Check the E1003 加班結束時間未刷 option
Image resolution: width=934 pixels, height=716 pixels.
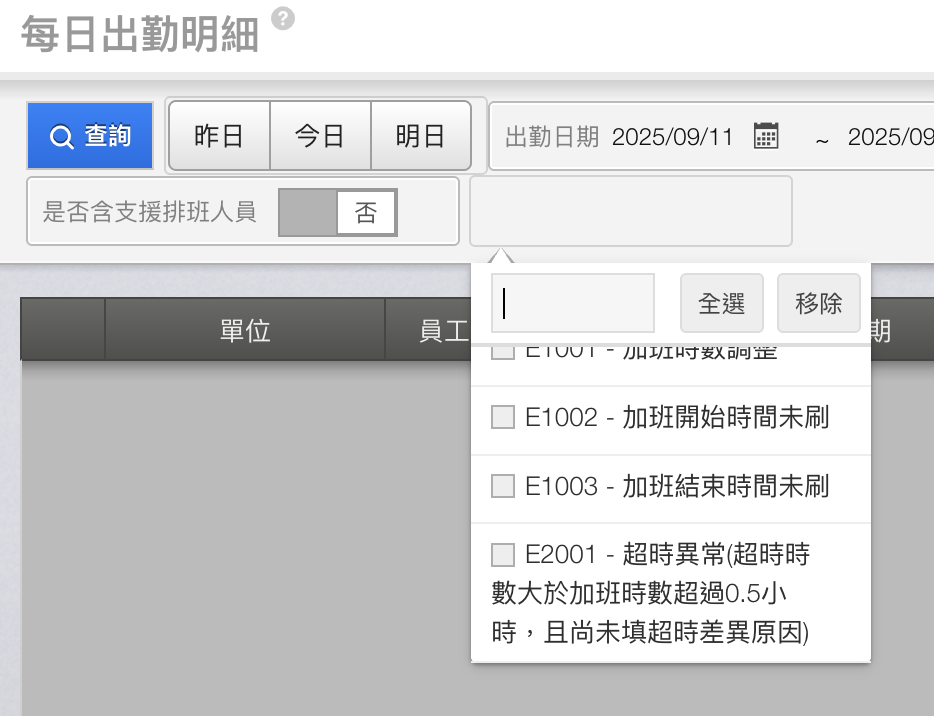[503, 487]
